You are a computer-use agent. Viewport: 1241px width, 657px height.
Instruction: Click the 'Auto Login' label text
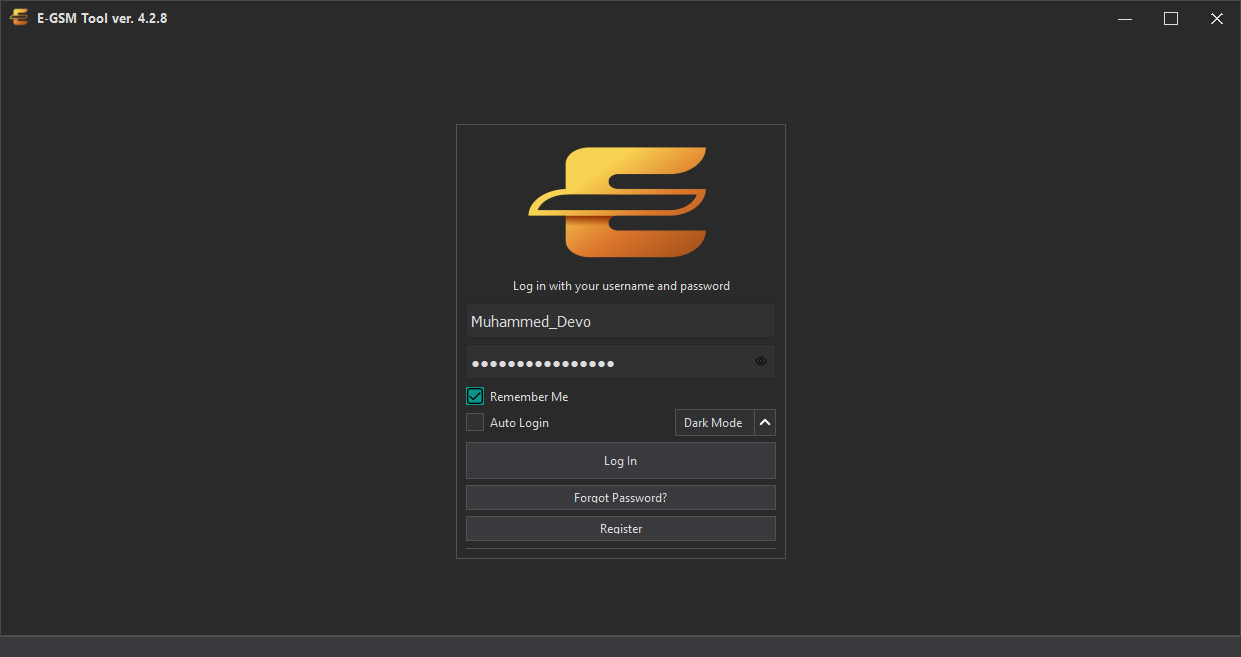519,423
